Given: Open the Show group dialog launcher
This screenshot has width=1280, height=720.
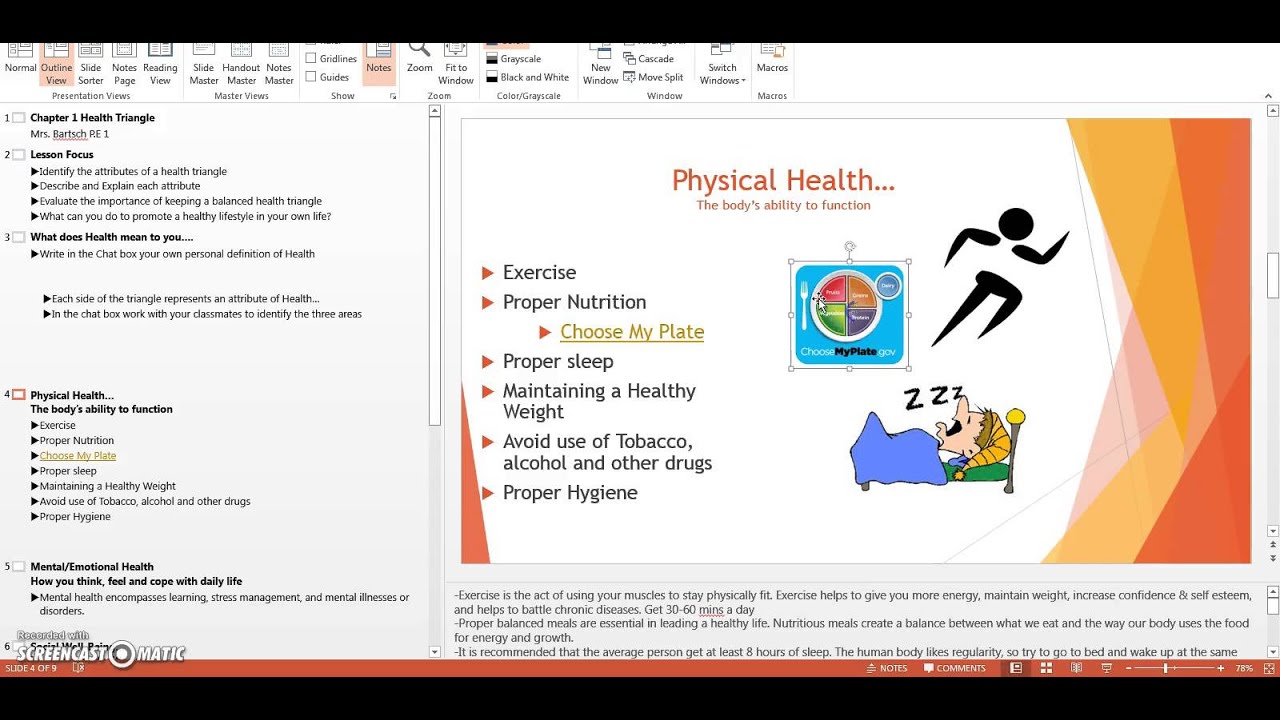Looking at the screenshot, I should (x=393, y=96).
